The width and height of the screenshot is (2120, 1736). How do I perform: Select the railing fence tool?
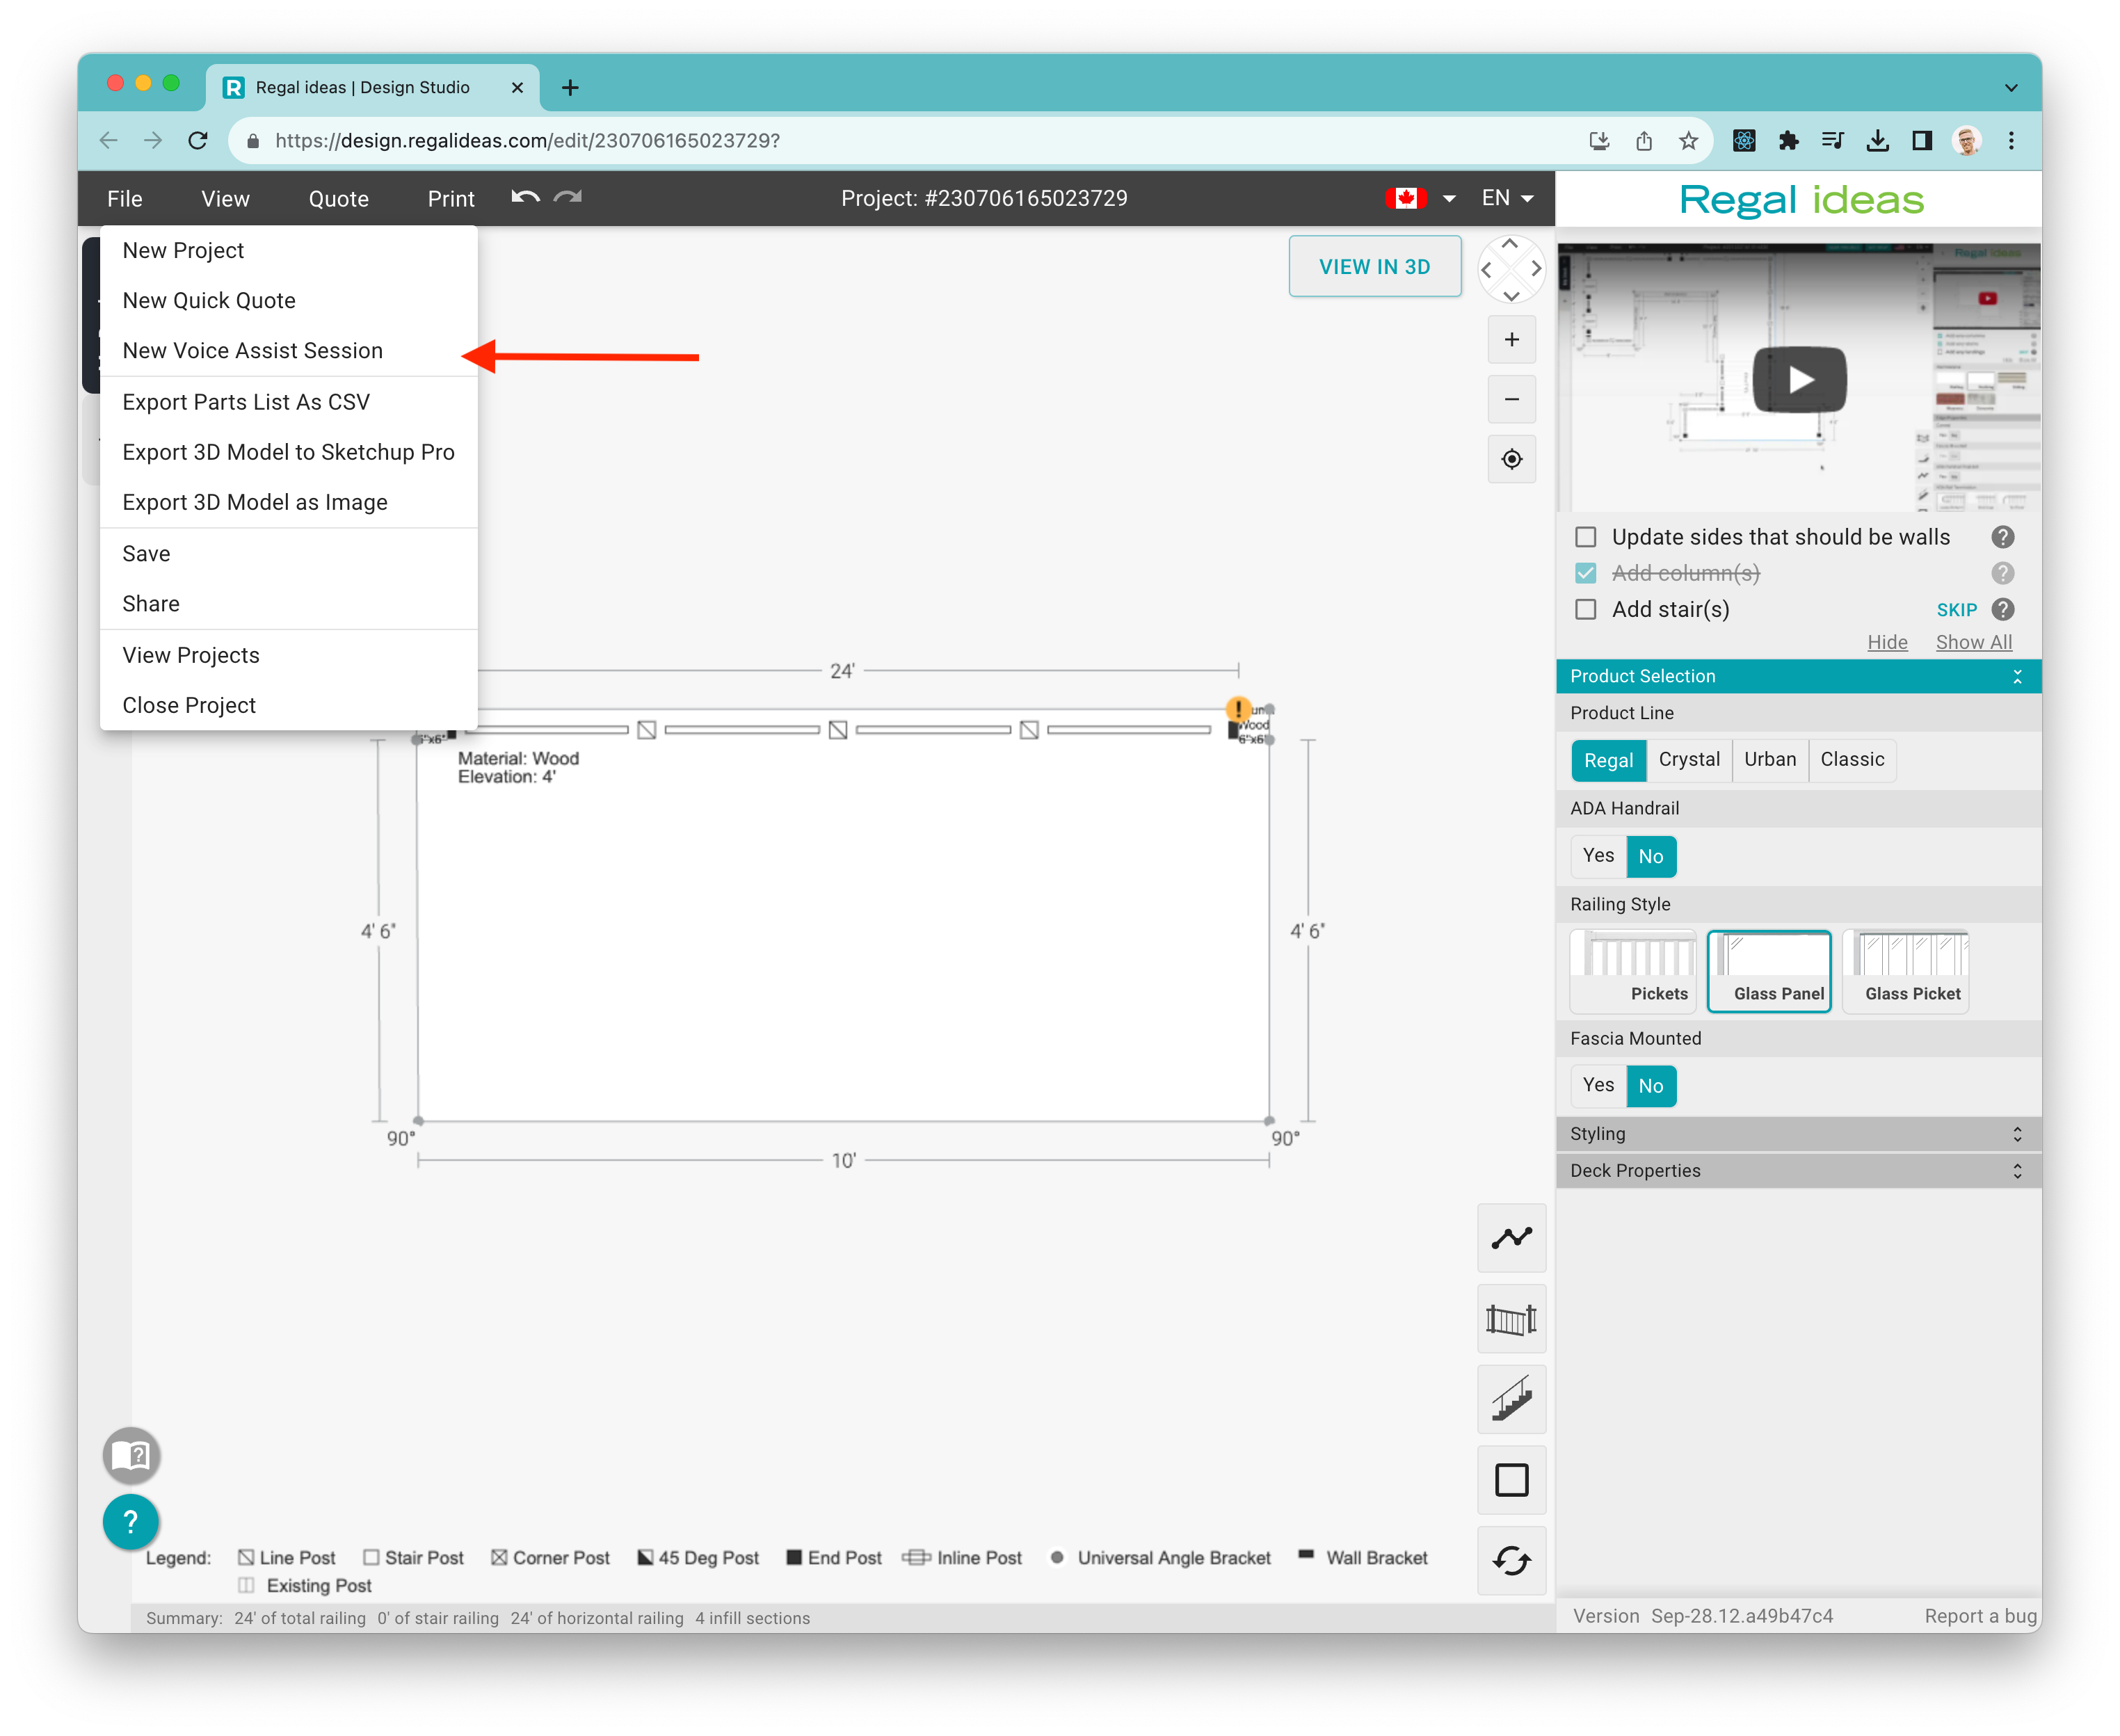(1511, 1319)
